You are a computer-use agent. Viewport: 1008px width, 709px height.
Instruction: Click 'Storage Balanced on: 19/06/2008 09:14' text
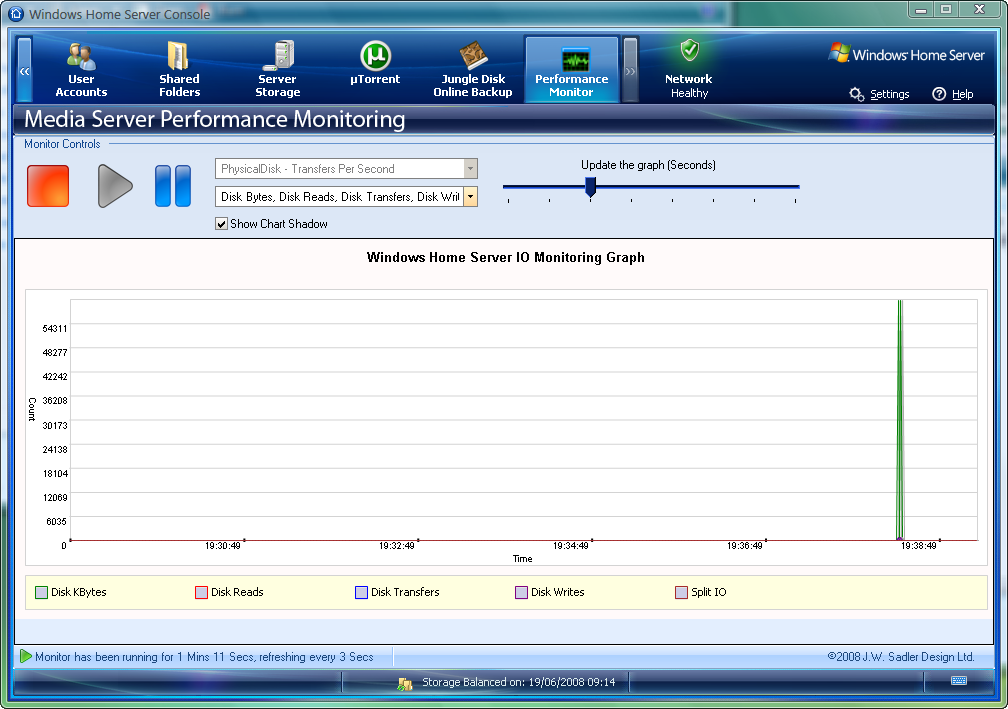pos(519,682)
